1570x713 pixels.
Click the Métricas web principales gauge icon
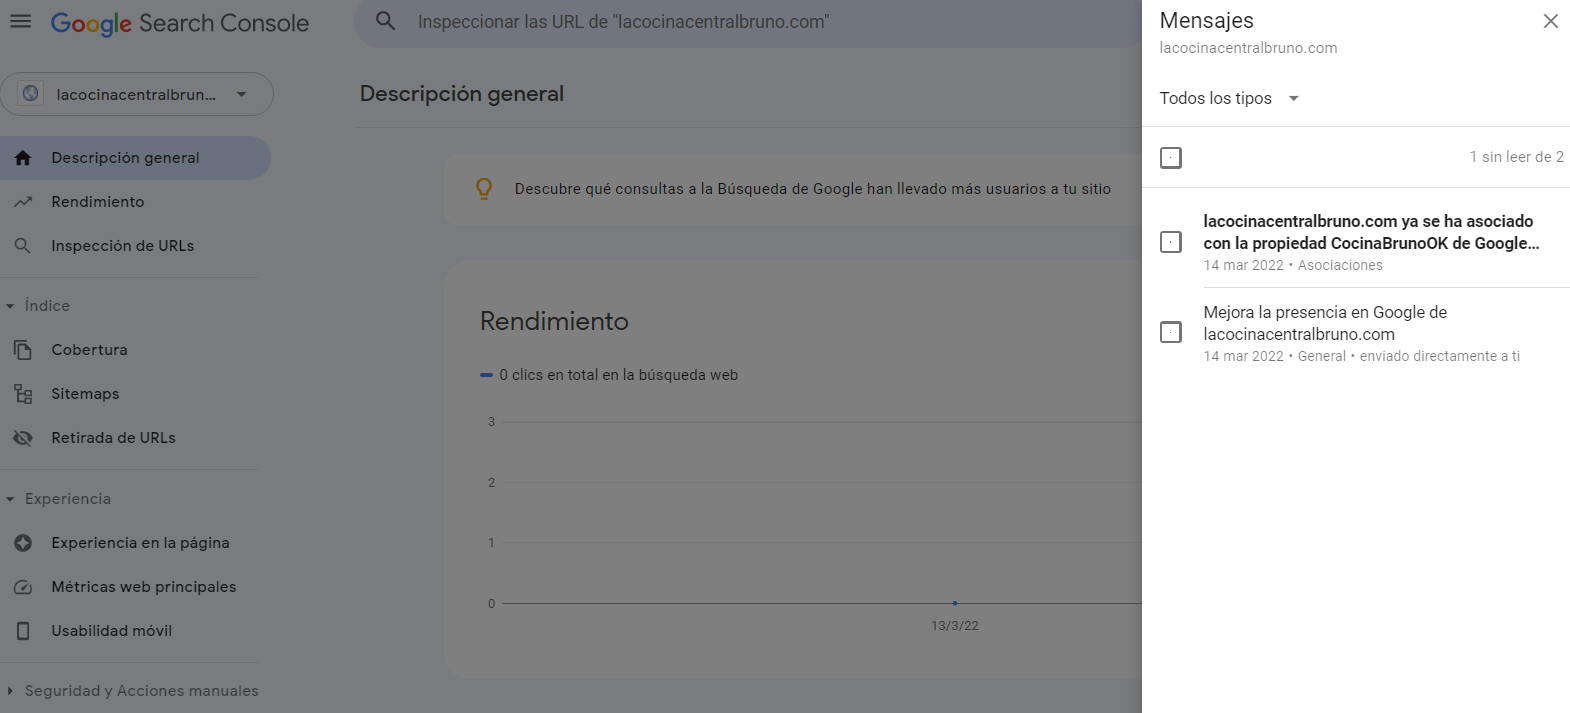(23, 587)
